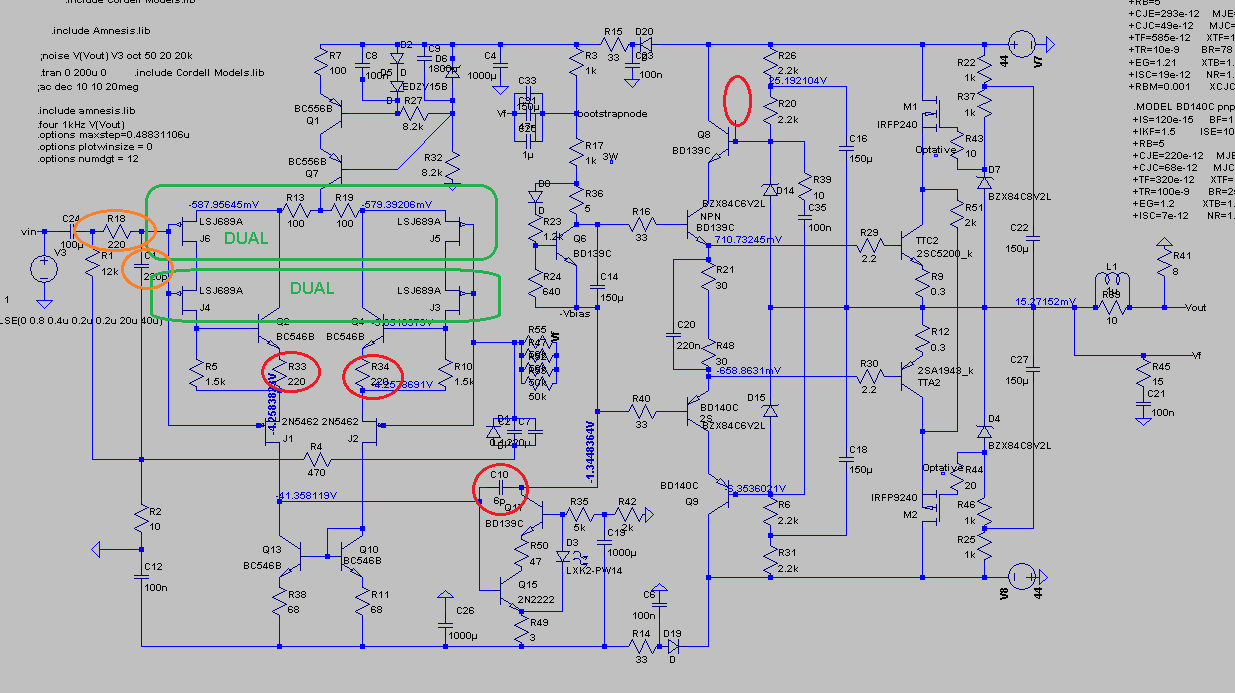Click '.options maxstep=0.48831106u' directive text

click(x=113, y=134)
